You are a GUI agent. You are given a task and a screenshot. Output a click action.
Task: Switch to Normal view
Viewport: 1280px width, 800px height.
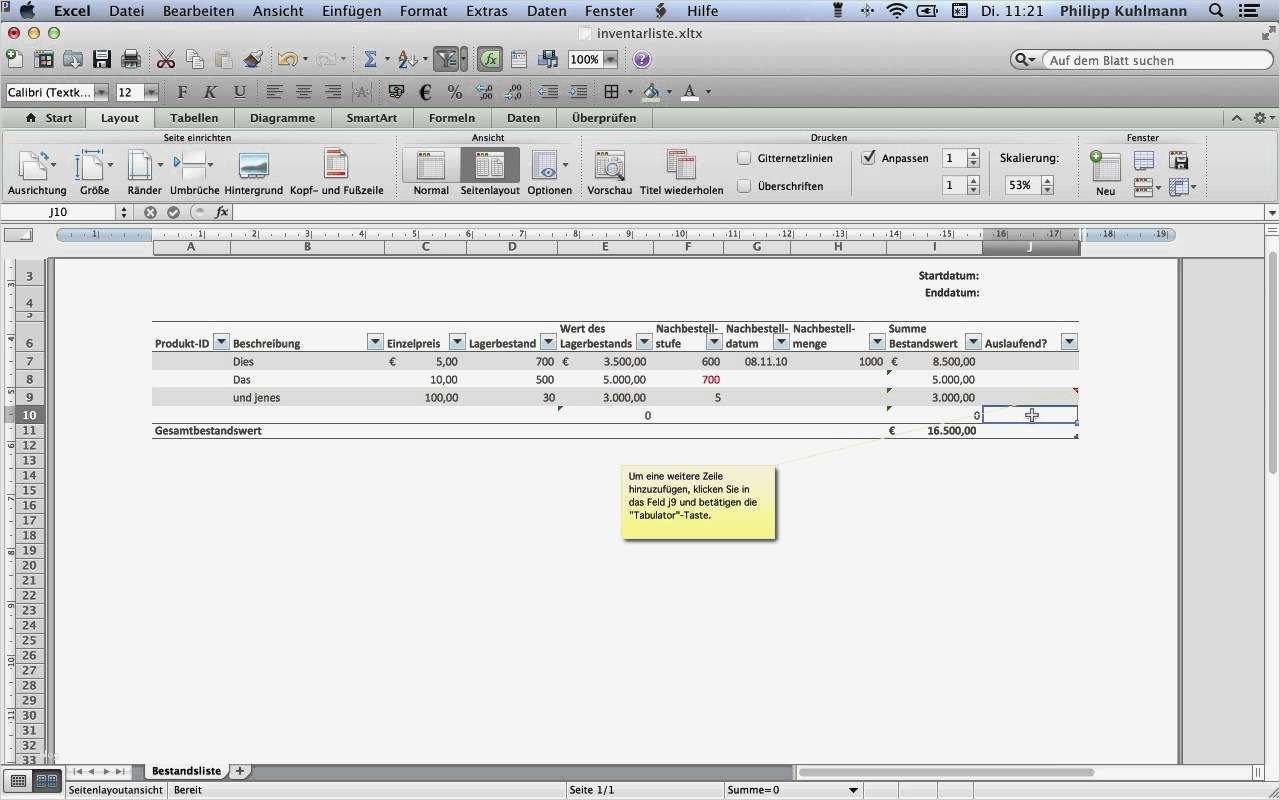[431, 172]
